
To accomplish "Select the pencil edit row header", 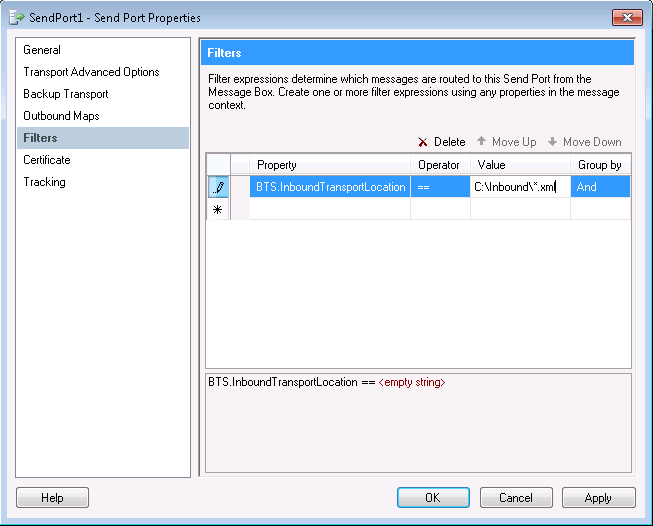I will pyautogui.click(x=218, y=187).
